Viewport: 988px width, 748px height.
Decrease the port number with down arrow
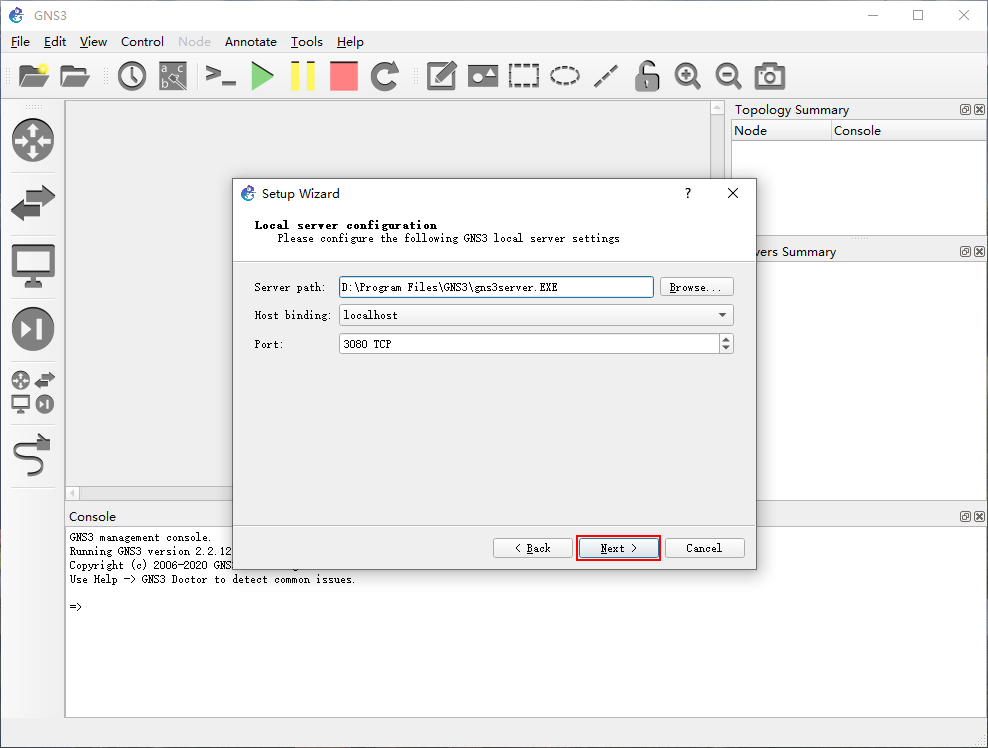click(x=727, y=348)
